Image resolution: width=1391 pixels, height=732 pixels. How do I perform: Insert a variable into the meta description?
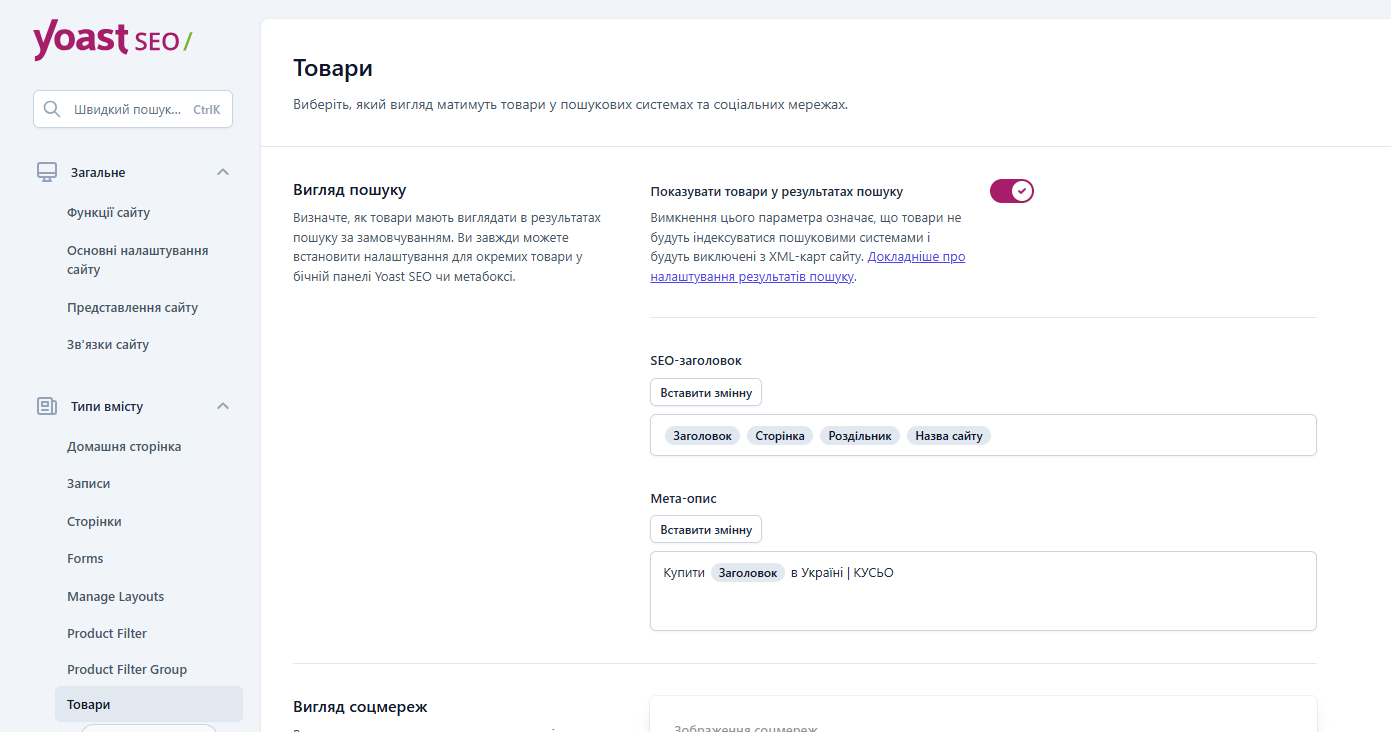click(706, 530)
